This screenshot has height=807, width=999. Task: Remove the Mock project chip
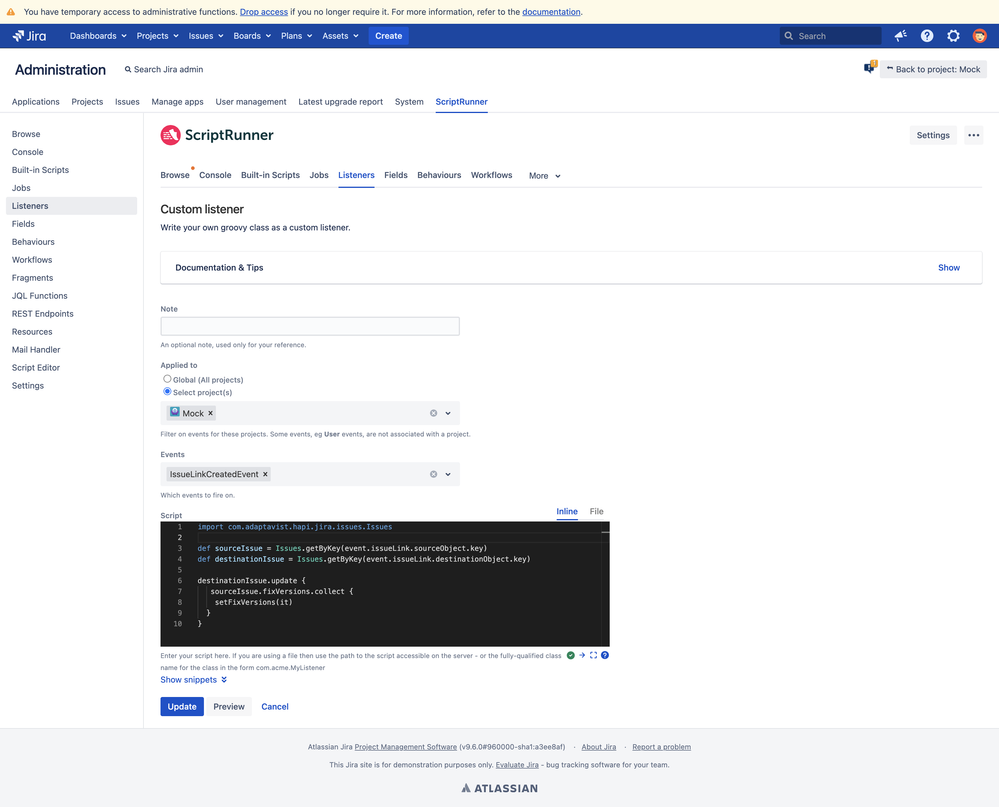click(210, 413)
